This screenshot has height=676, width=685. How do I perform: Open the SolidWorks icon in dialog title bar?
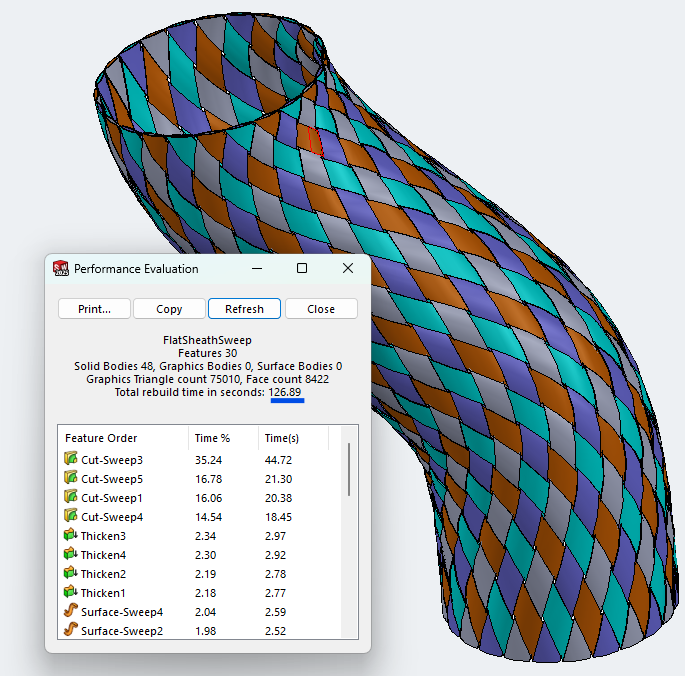coord(61,269)
